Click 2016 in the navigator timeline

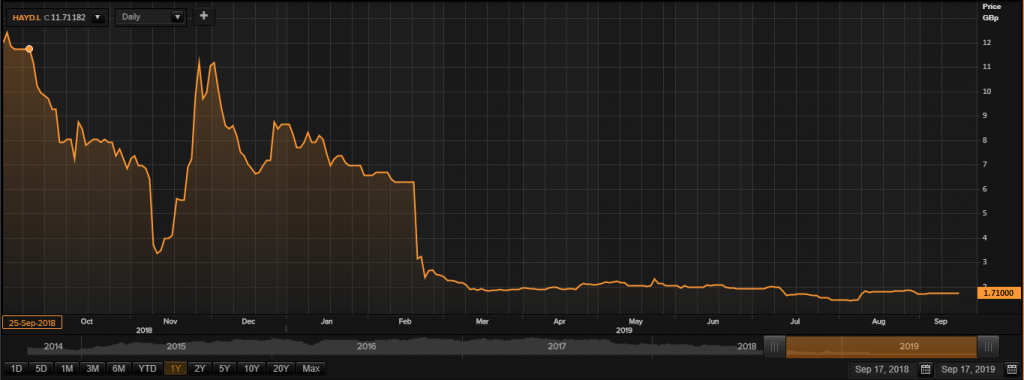tap(366, 346)
